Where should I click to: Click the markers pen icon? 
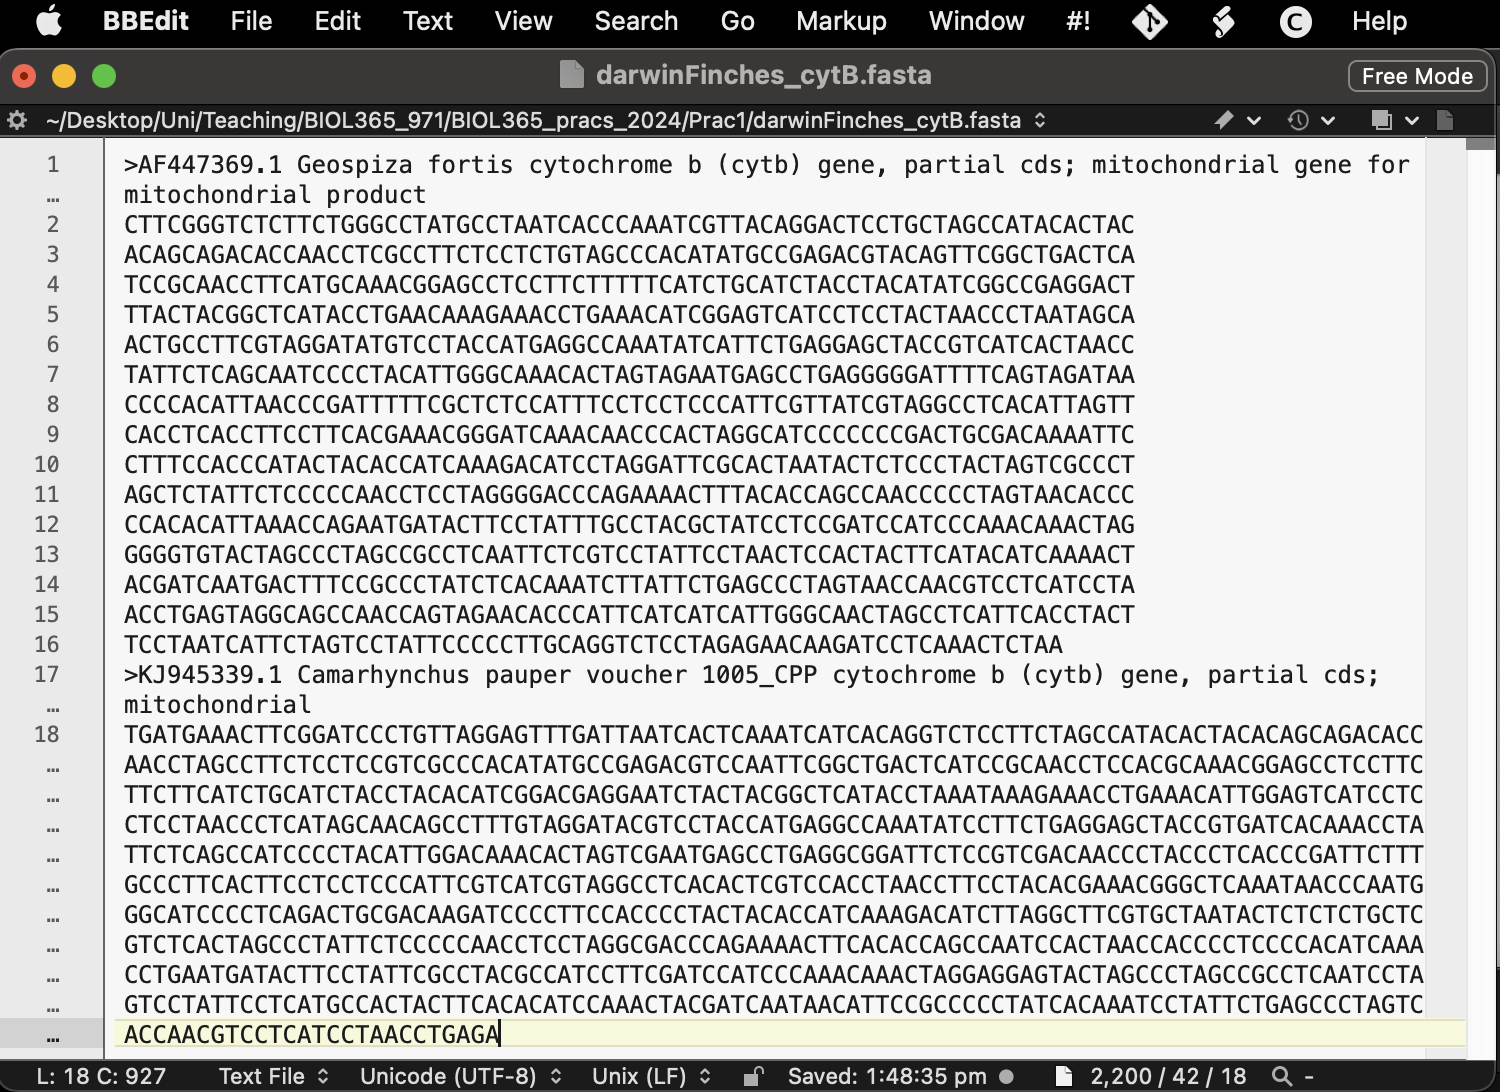tap(1224, 120)
